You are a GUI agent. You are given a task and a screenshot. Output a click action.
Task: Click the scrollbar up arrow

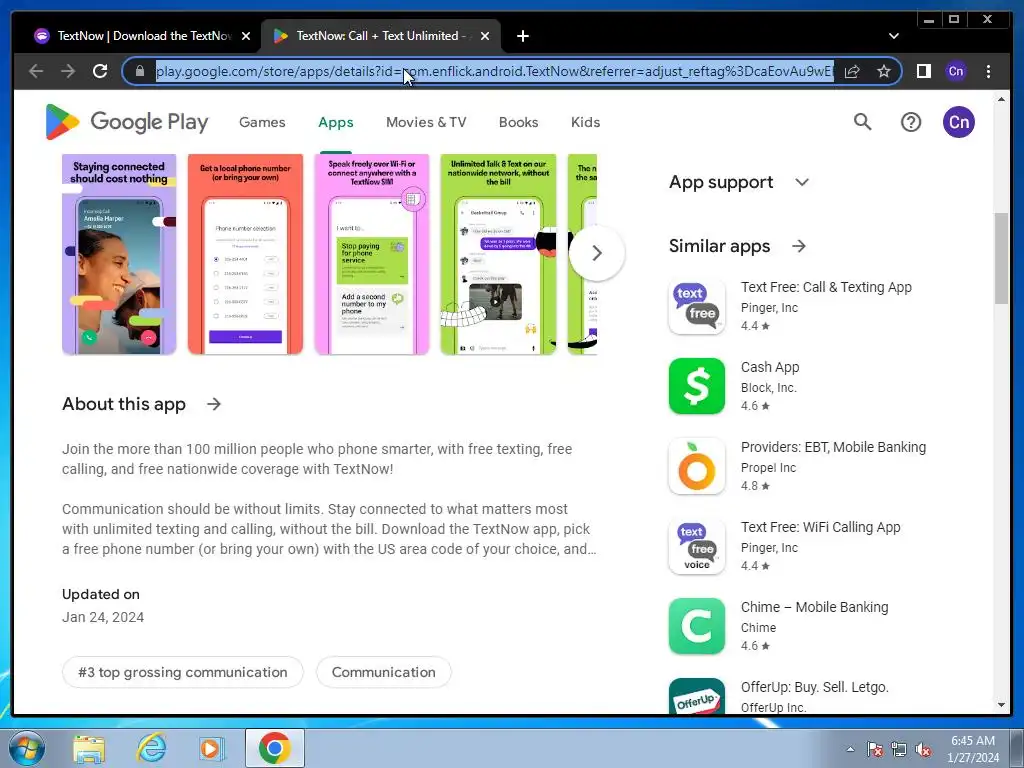[x=1001, y=99]
